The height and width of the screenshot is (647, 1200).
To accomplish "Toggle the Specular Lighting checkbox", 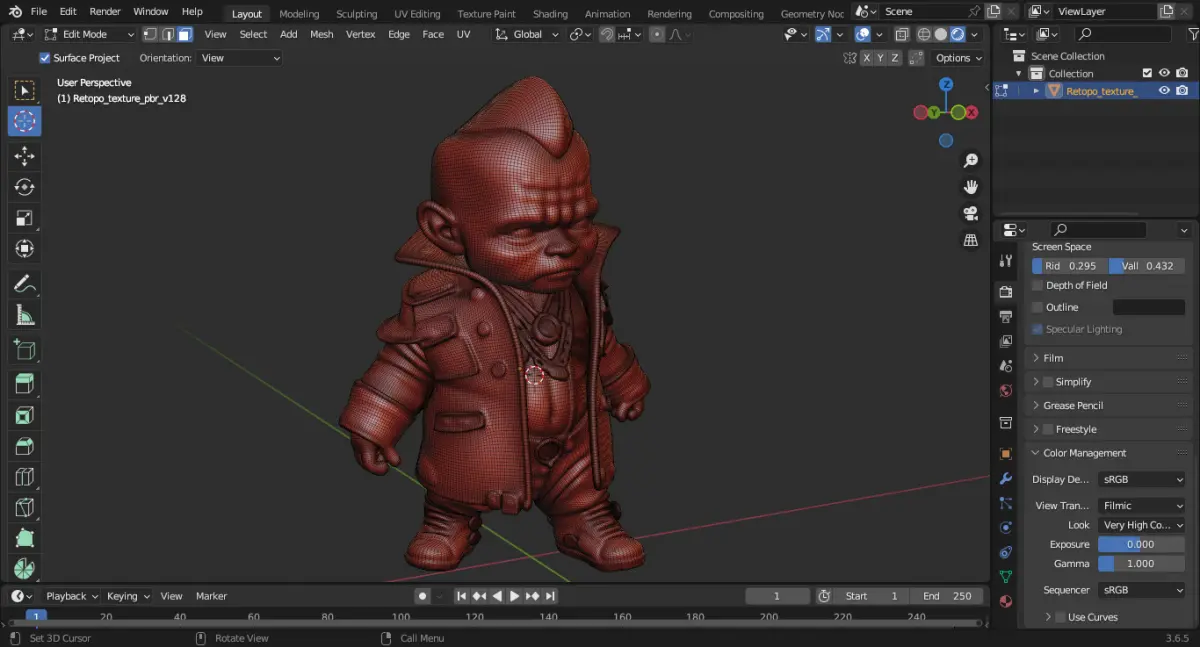I will tap(1037, 329).
